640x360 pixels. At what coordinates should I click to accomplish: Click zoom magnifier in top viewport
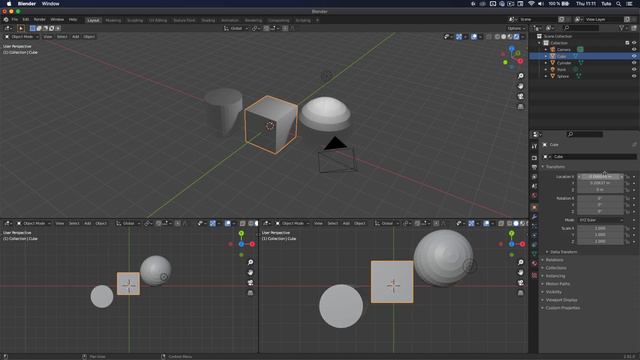tap(520, 76)
